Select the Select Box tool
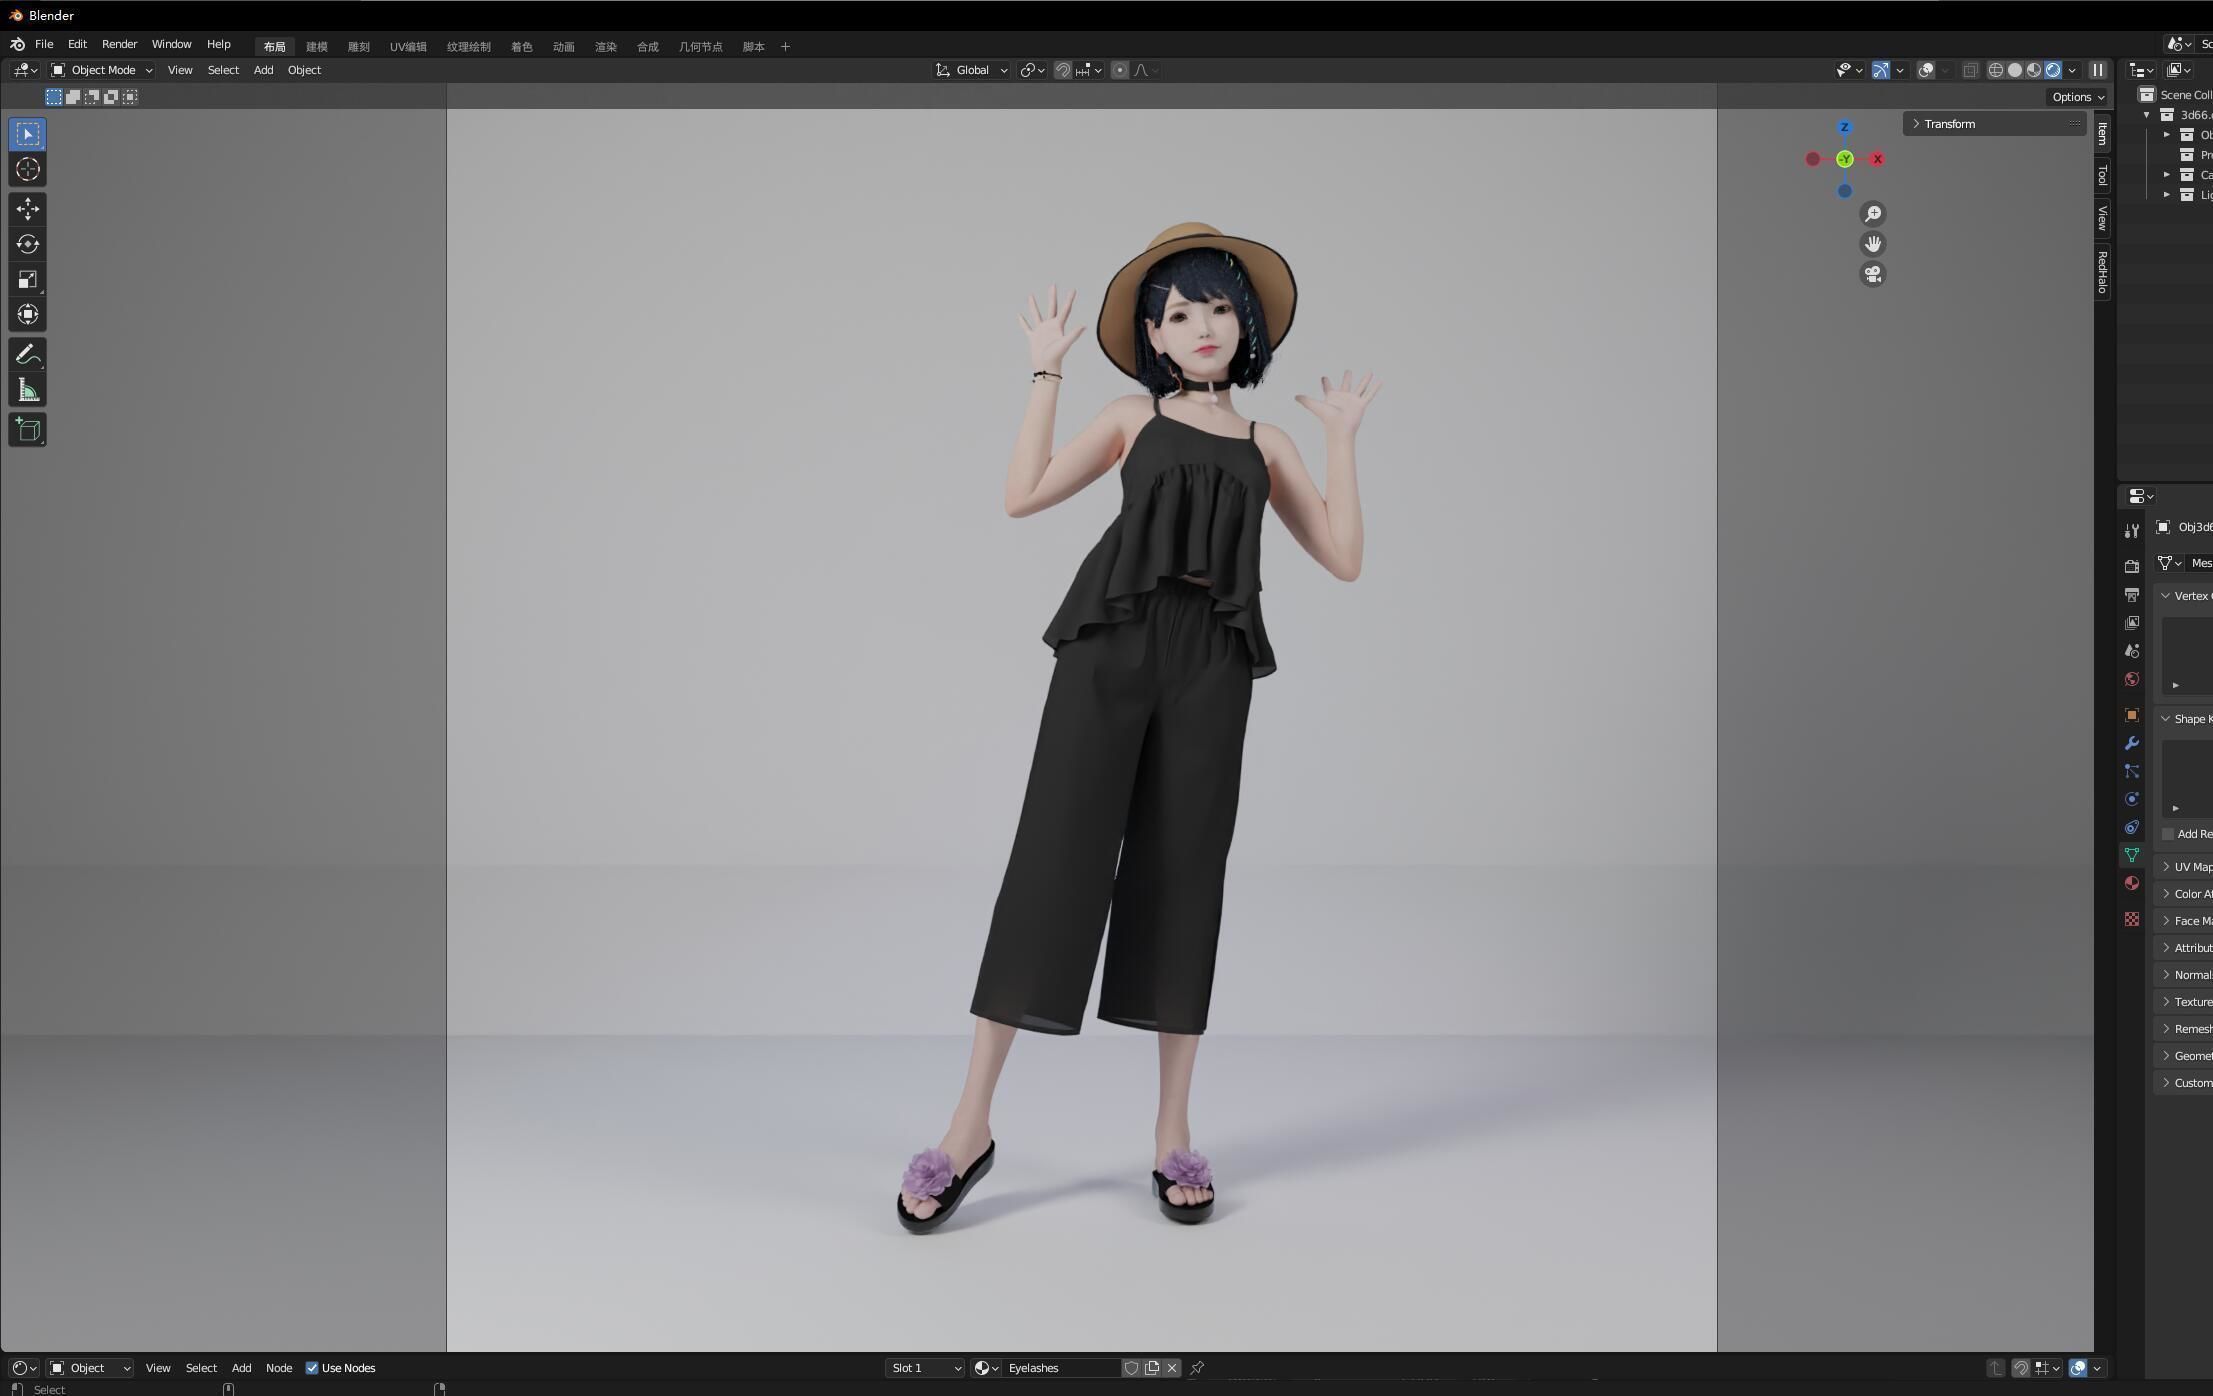 pyautogui.click(x=28, y=134)
